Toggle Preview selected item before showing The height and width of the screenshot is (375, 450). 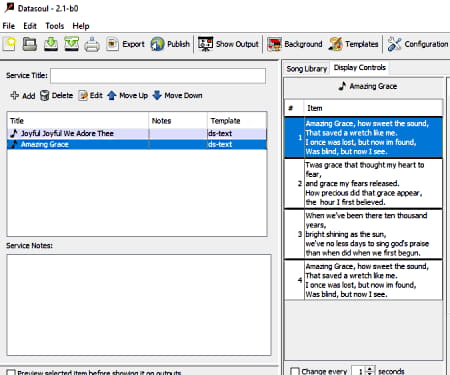(x=11, y=372)
